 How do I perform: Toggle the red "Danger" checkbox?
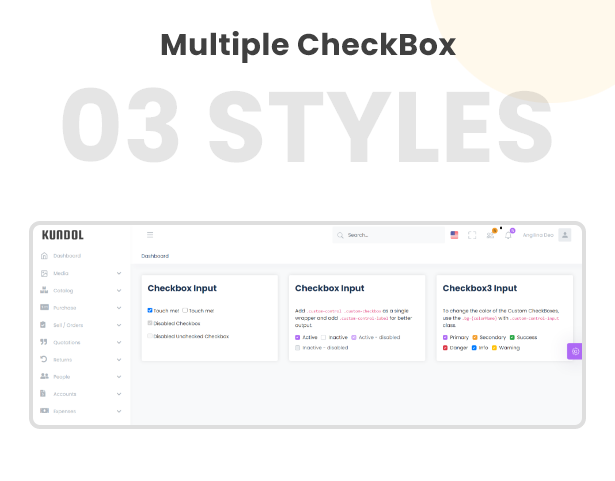pyautogui.click(x=445, y=348)
